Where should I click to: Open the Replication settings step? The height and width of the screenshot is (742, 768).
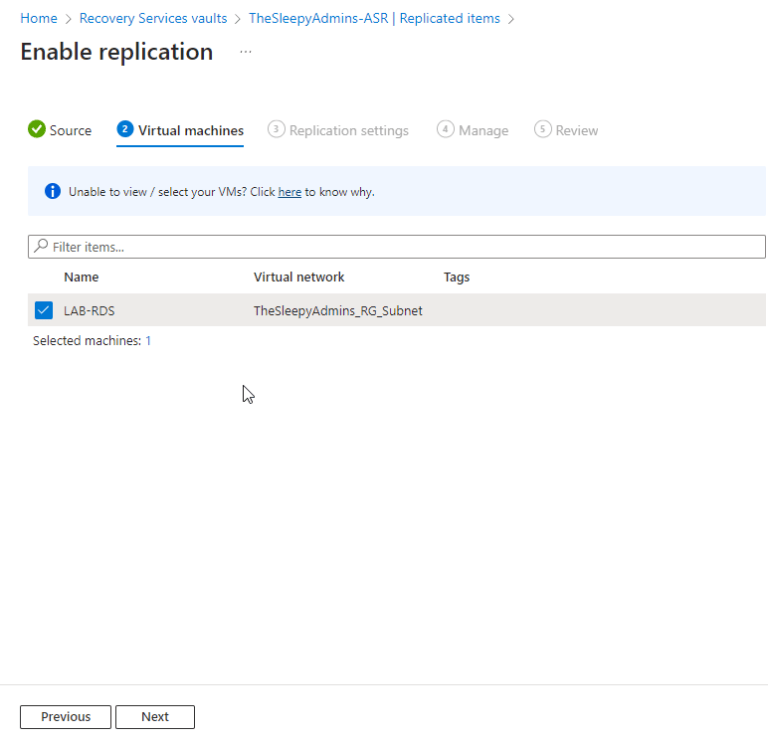point(348,130)
